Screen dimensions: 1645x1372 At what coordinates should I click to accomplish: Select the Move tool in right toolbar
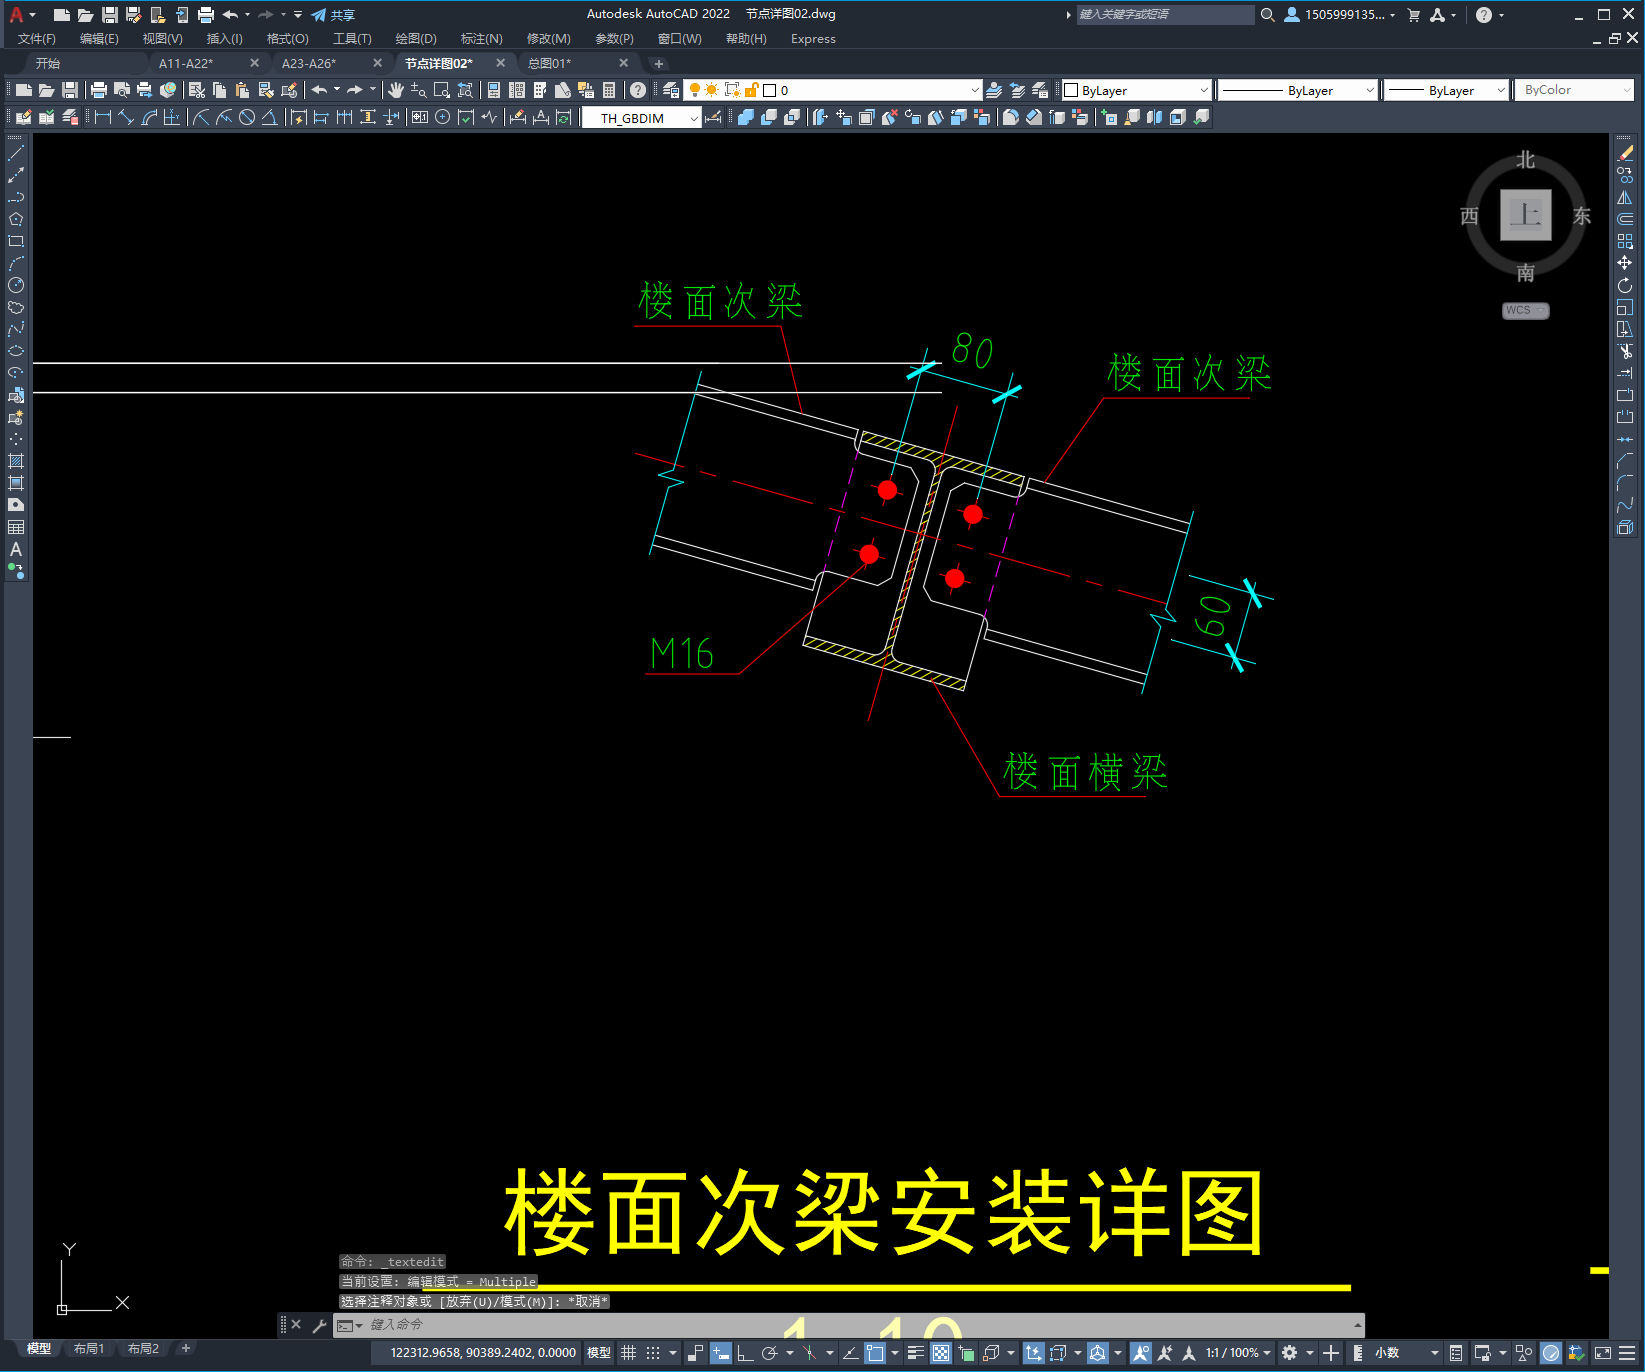(1625, 263)
